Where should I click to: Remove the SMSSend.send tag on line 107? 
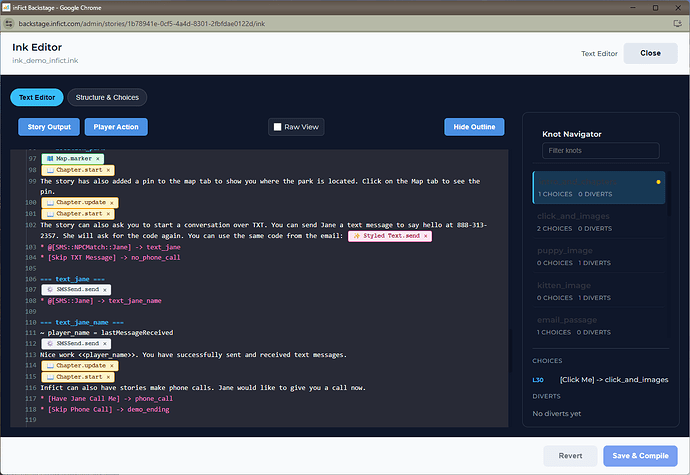point(105,290)
